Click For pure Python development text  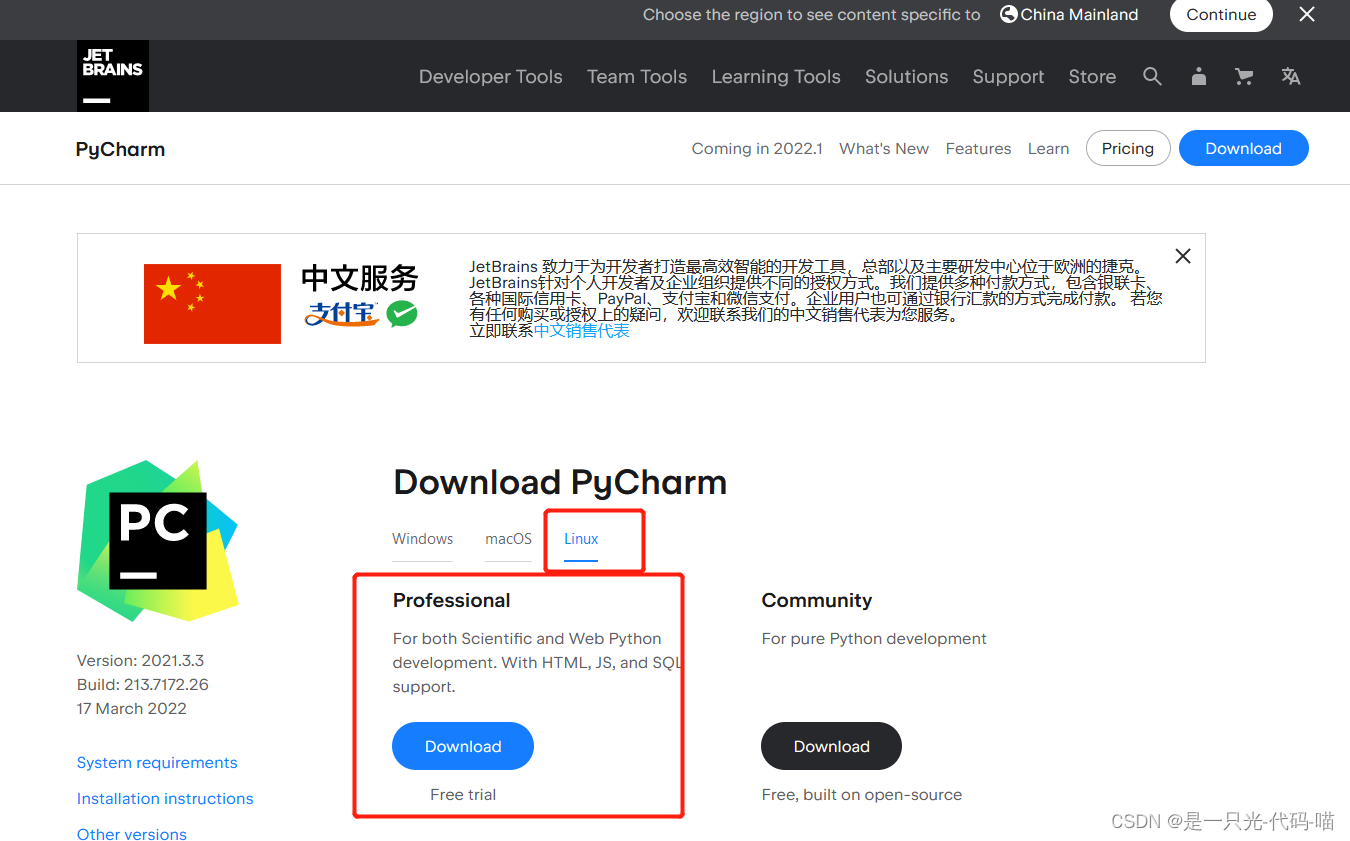point(874,638)
